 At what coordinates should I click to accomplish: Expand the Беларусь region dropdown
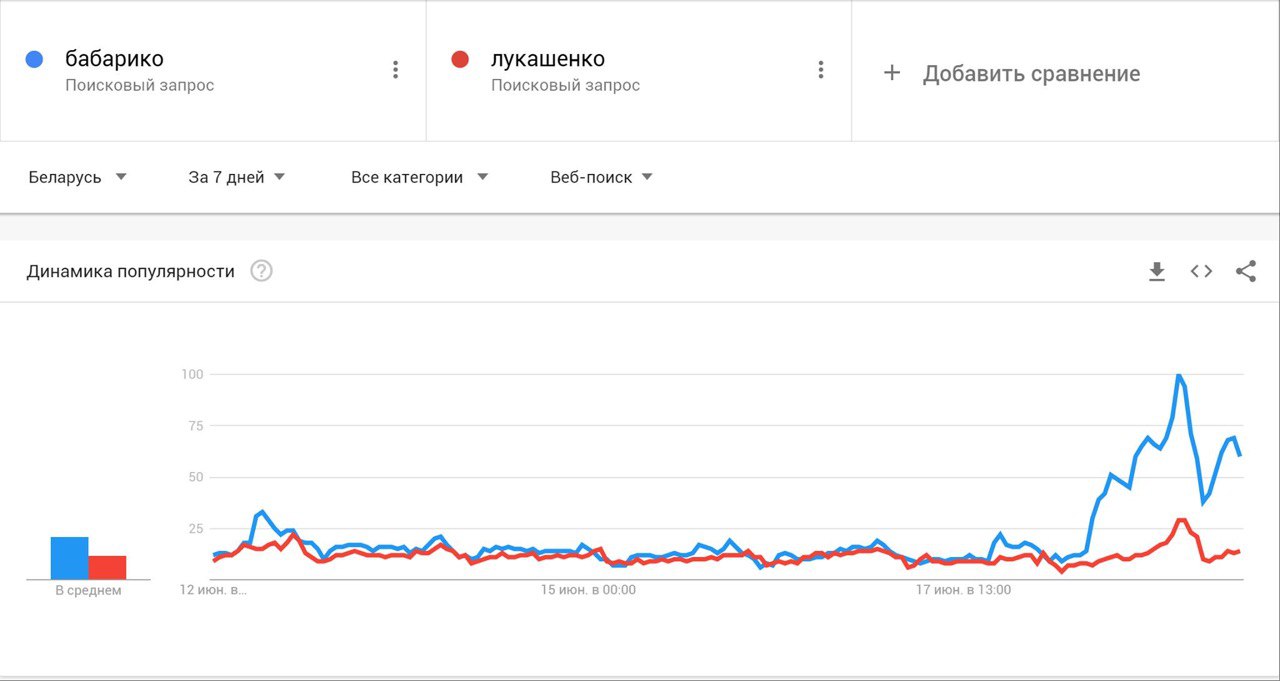tap(77, 177)
